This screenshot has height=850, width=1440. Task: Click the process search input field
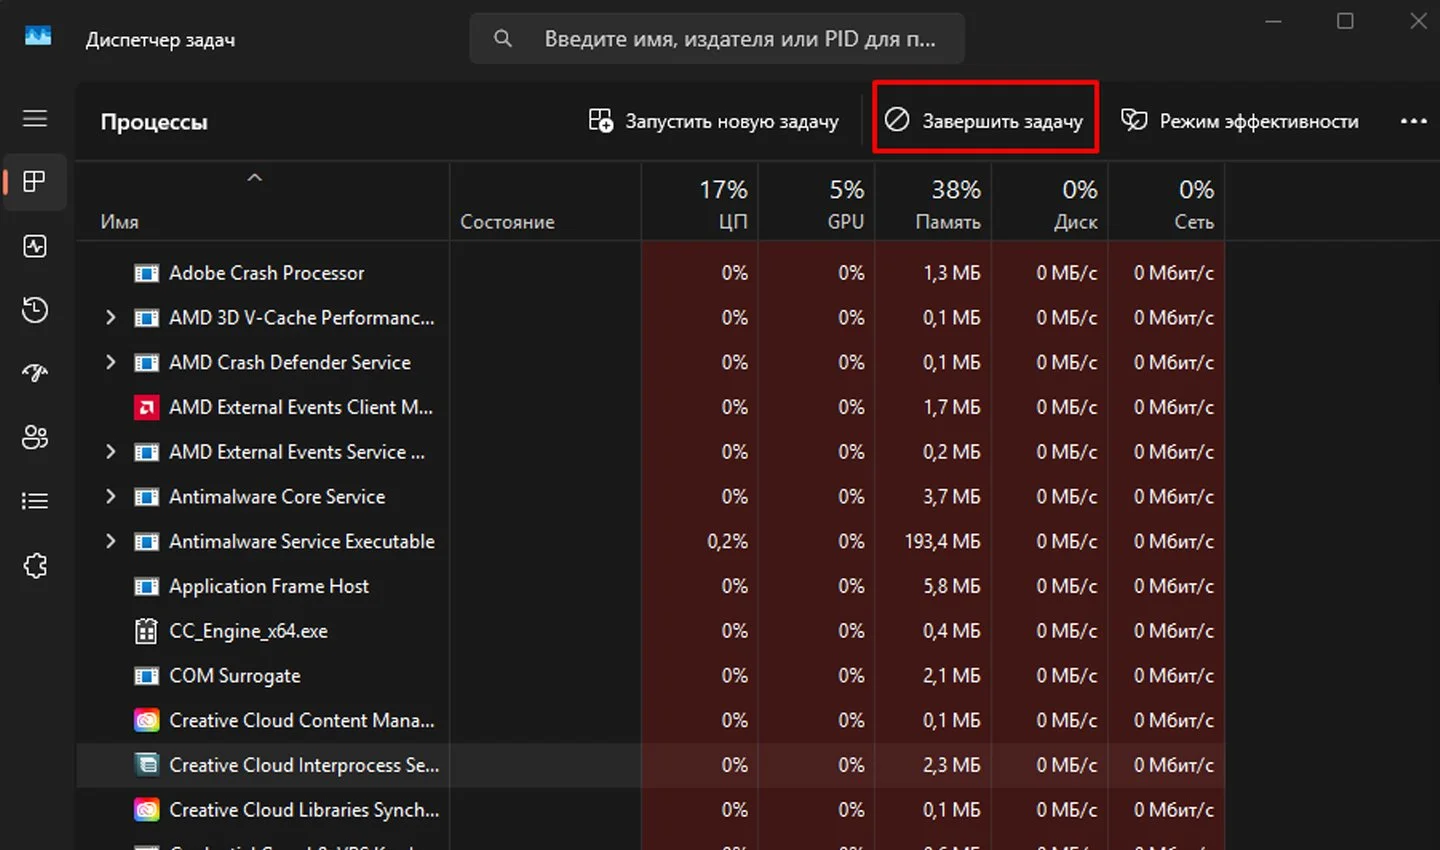pyautogui.click(x=717, y=39)
